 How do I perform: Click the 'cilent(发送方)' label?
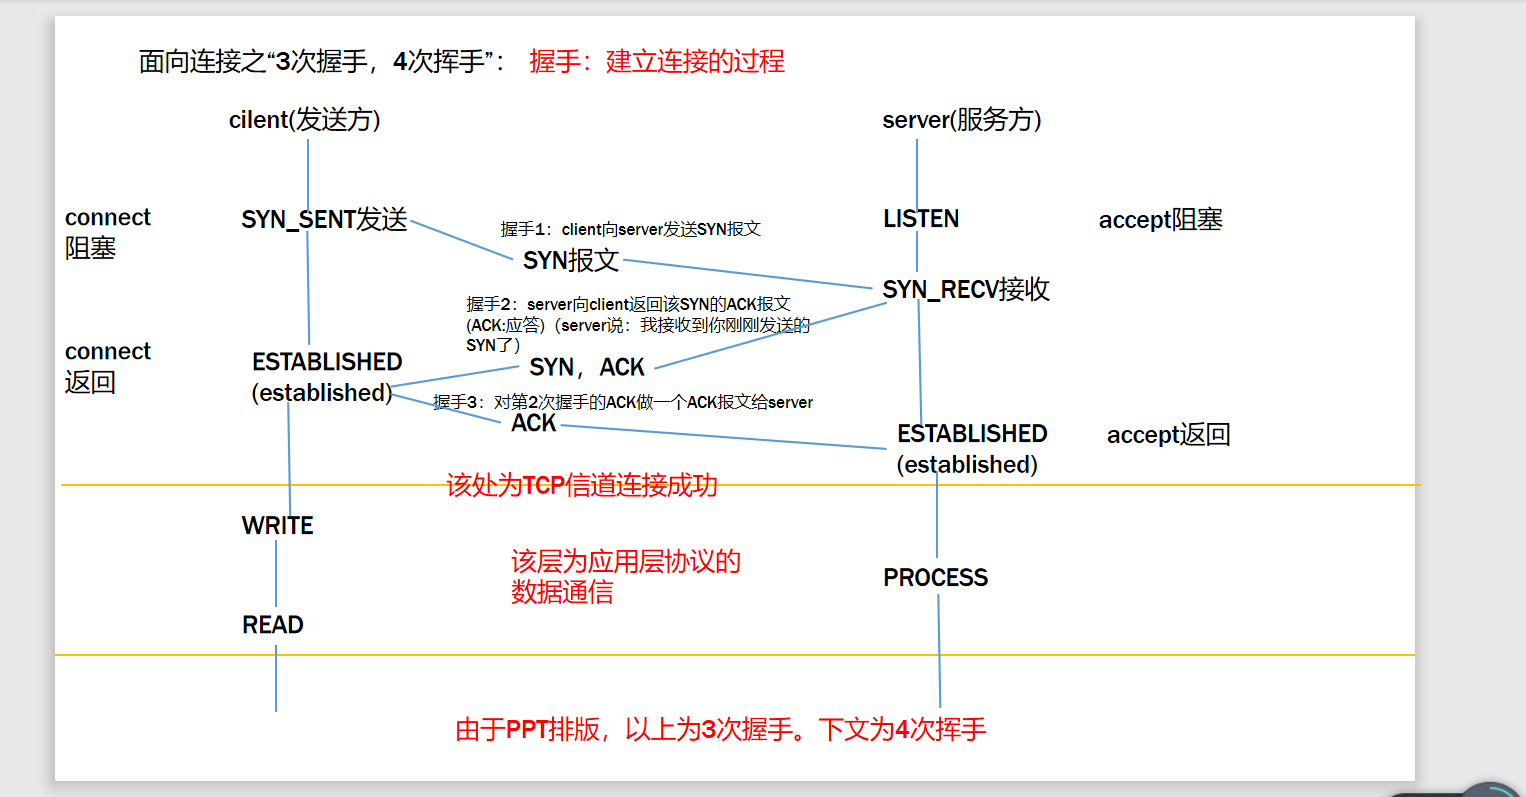tap(305, 120)
